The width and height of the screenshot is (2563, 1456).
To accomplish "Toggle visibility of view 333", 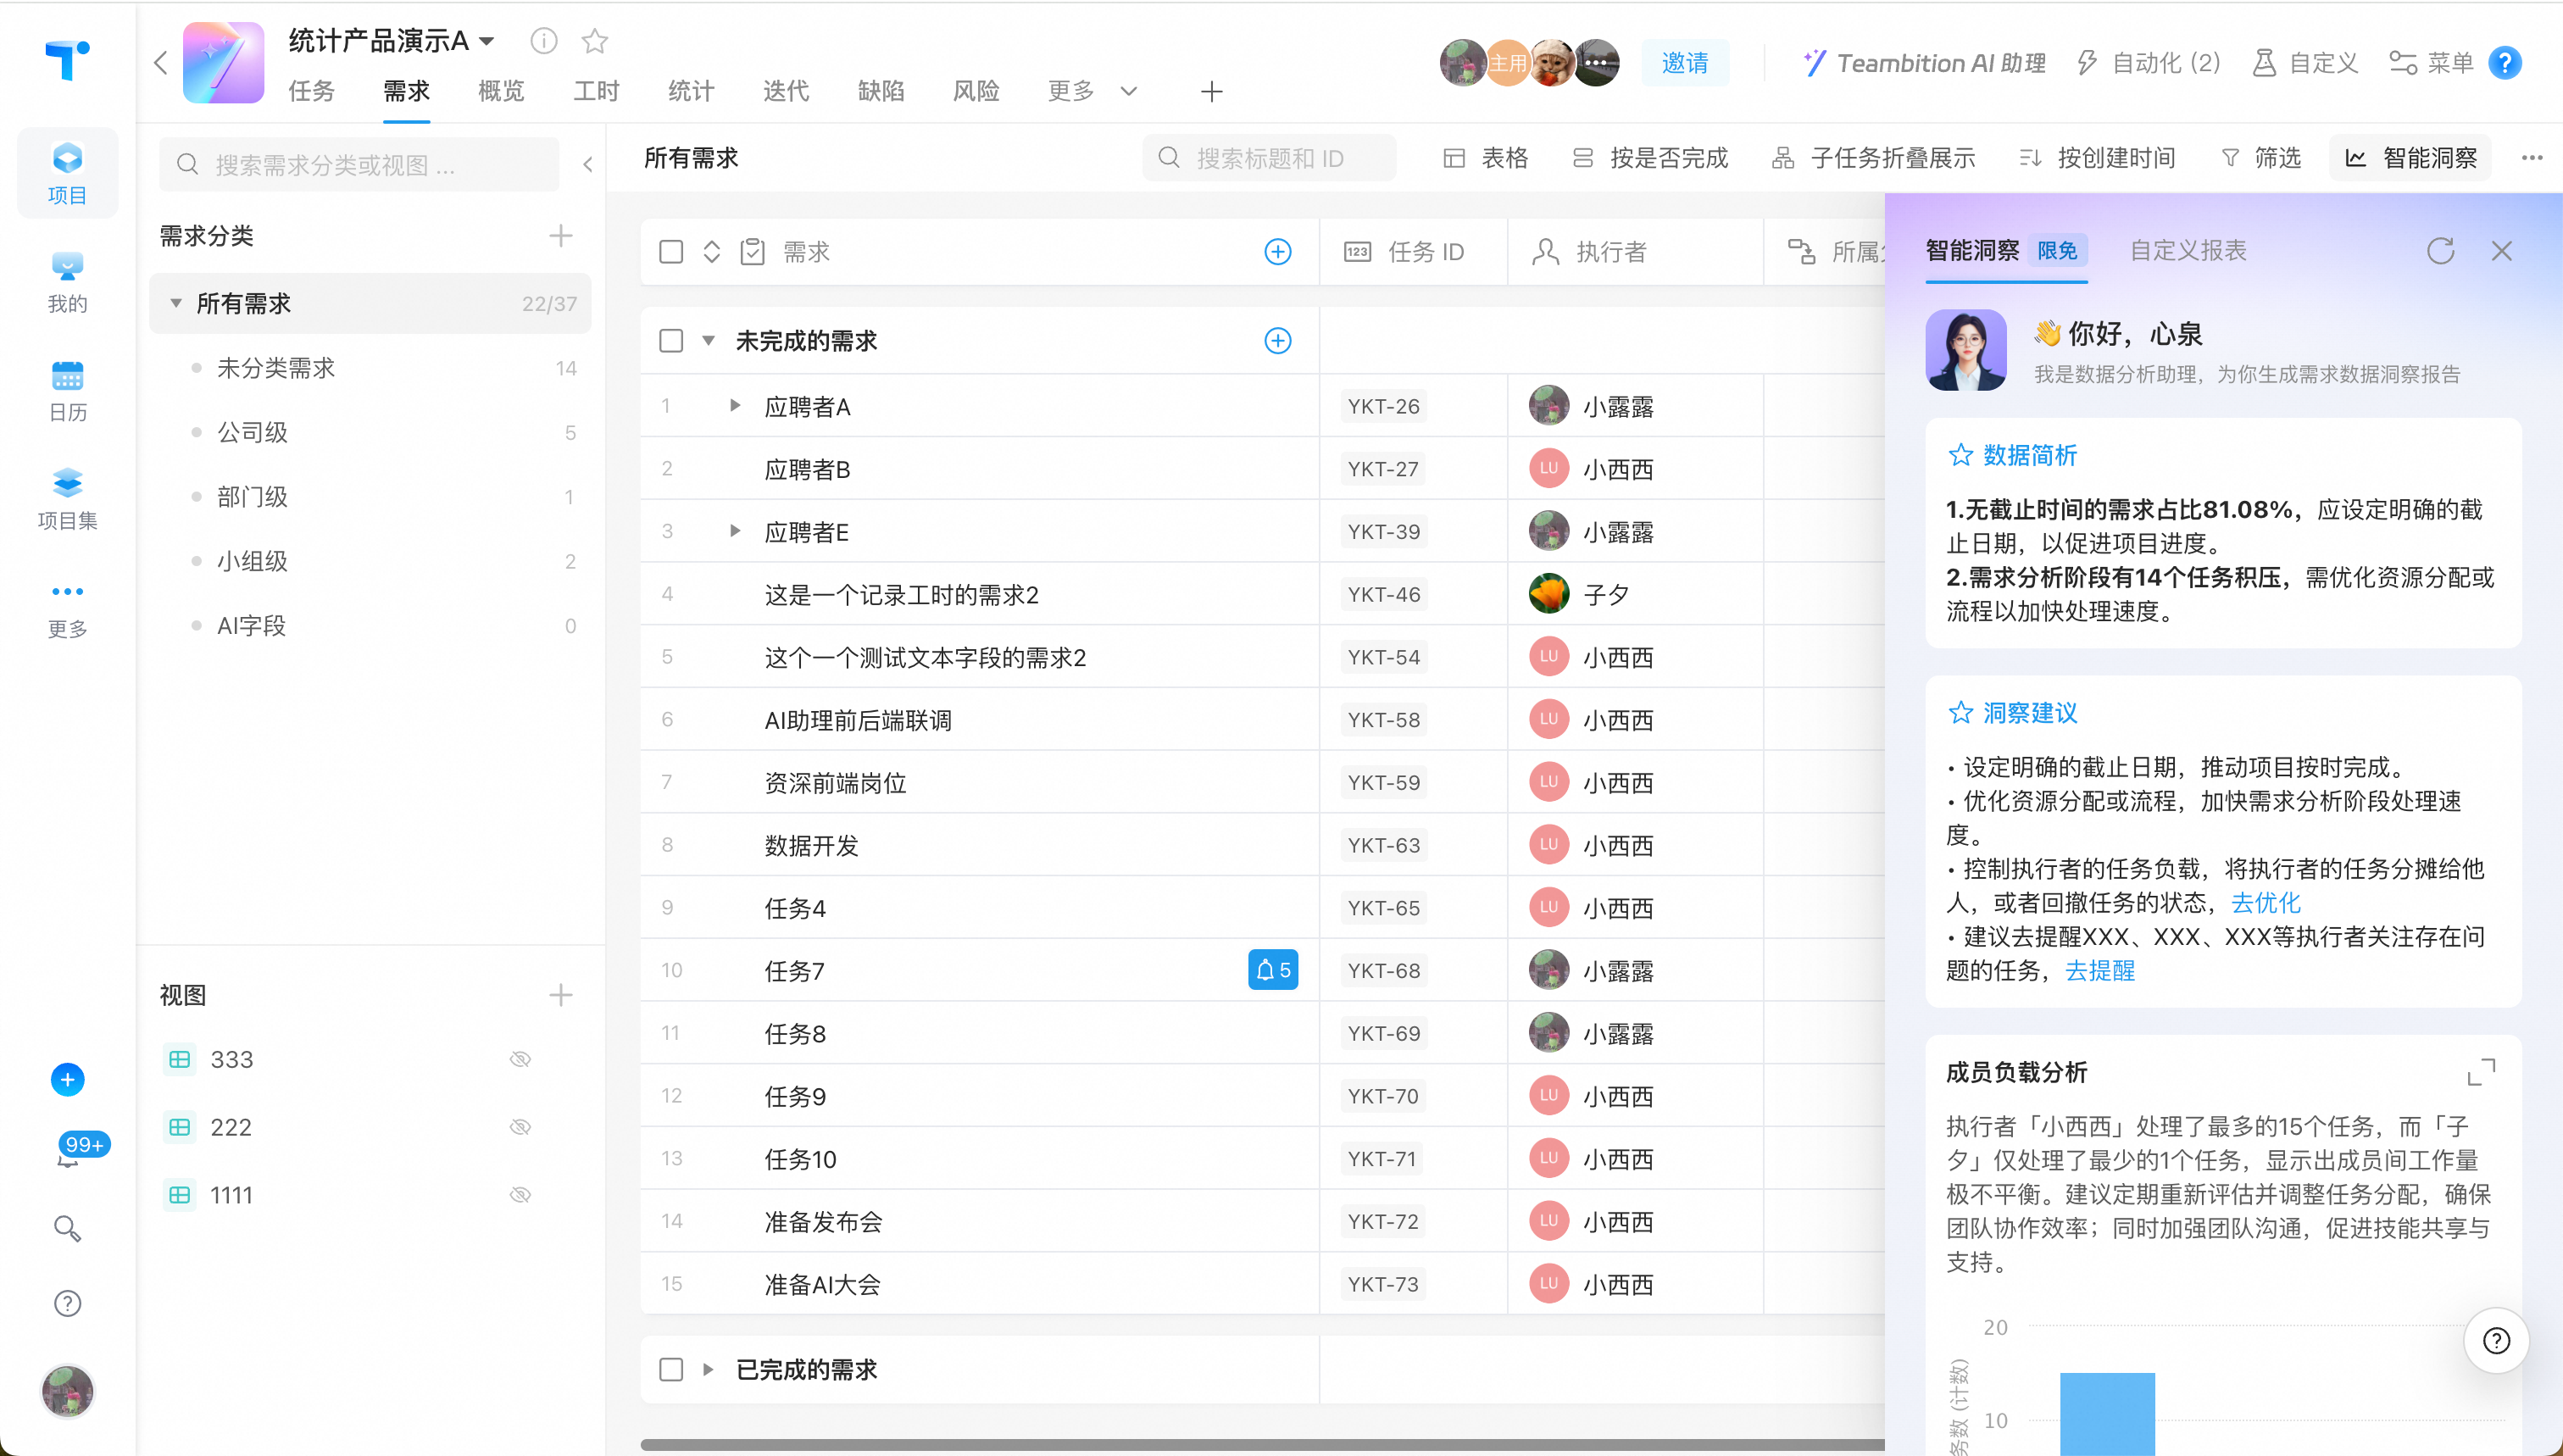I will (x=520, y=1059).
